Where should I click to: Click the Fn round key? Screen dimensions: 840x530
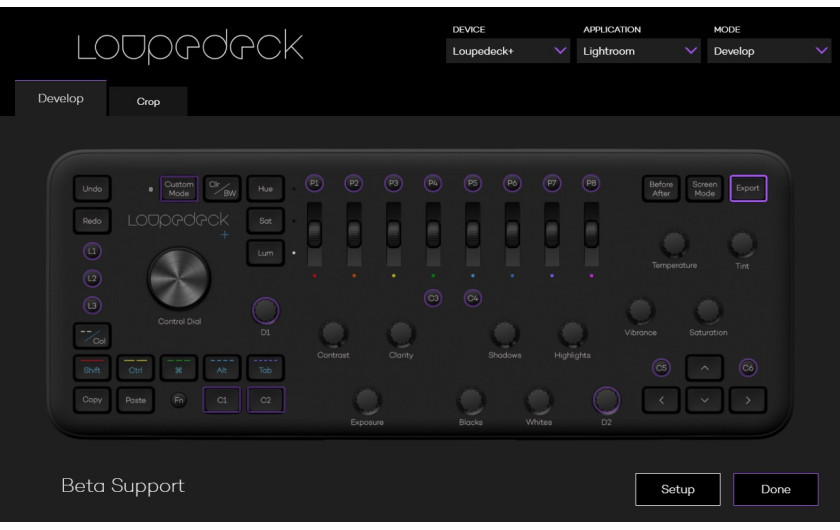pos(179,400)
